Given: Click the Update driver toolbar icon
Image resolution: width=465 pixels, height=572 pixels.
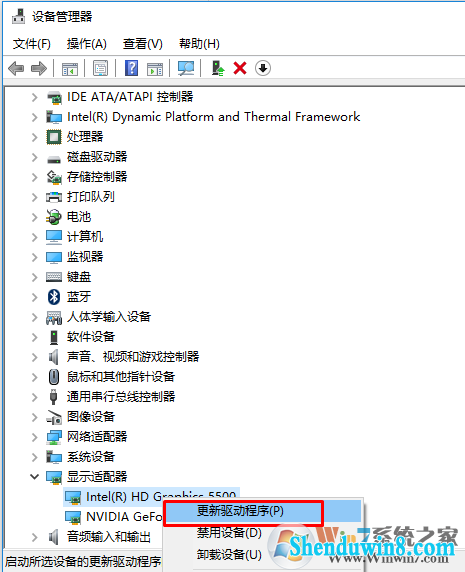Looking at the screenshot, I should coord(218,68).
